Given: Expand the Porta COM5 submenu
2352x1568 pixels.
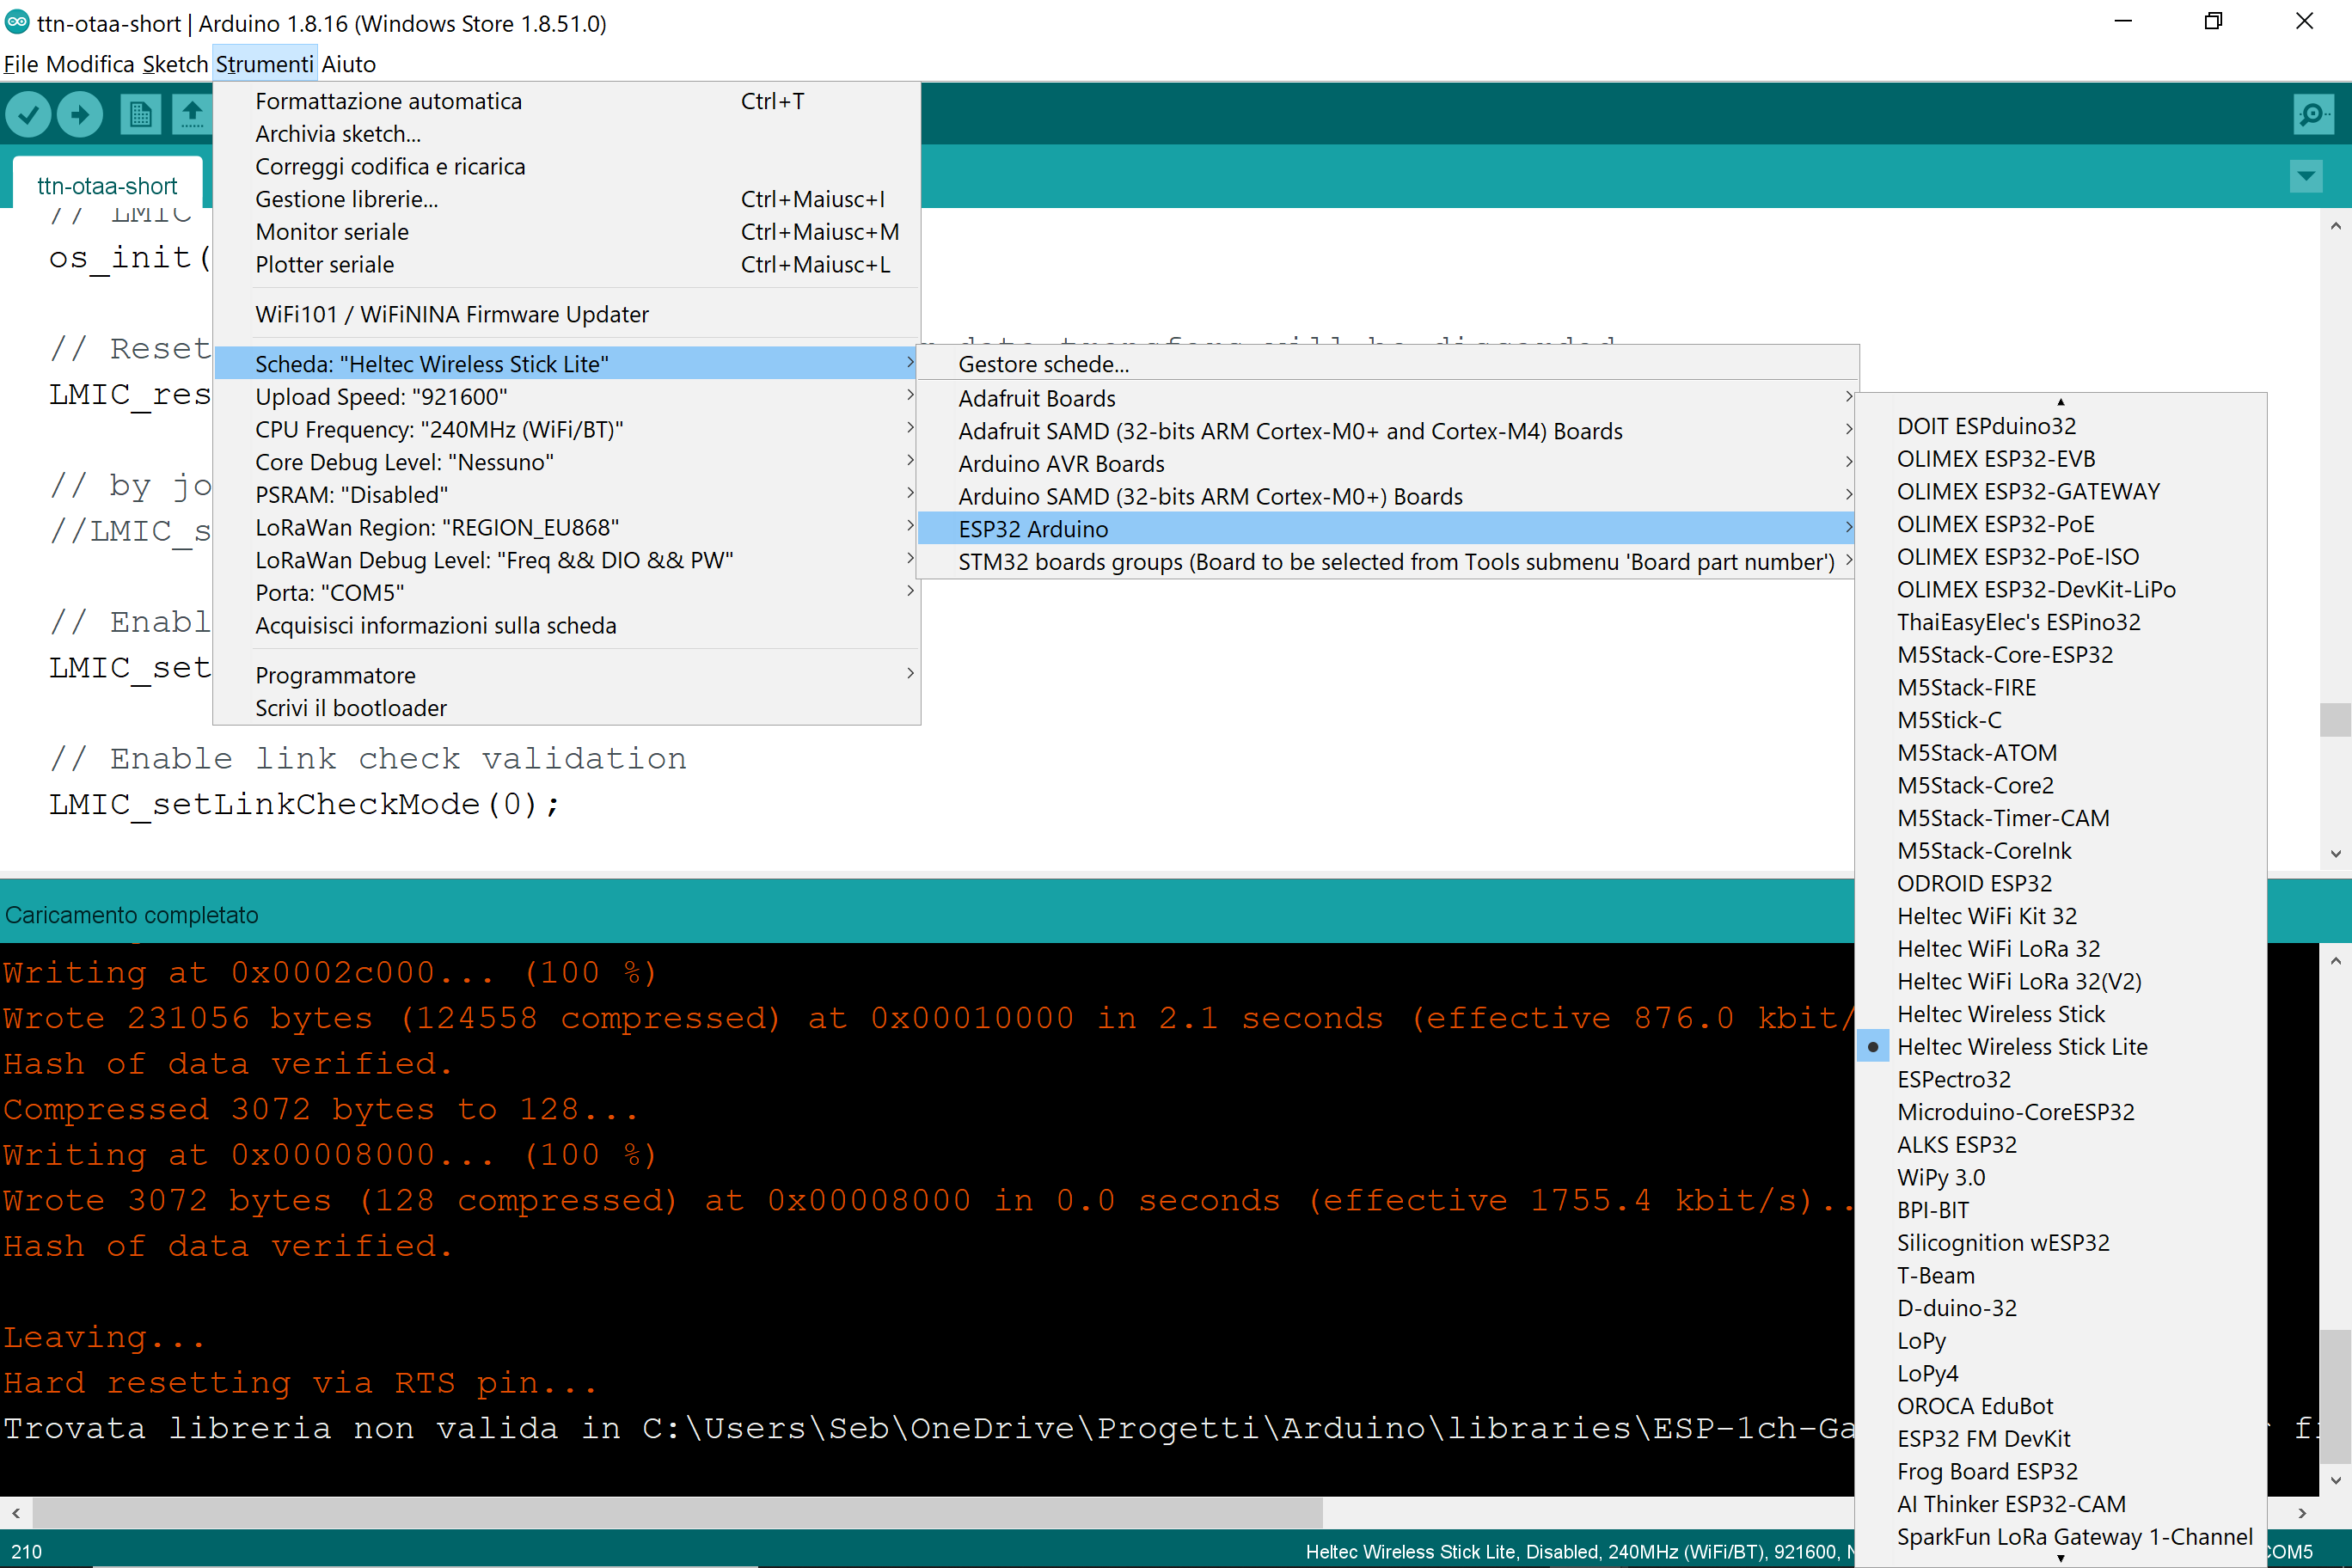Looking at the screenshot, I should [x=566, y=593].
